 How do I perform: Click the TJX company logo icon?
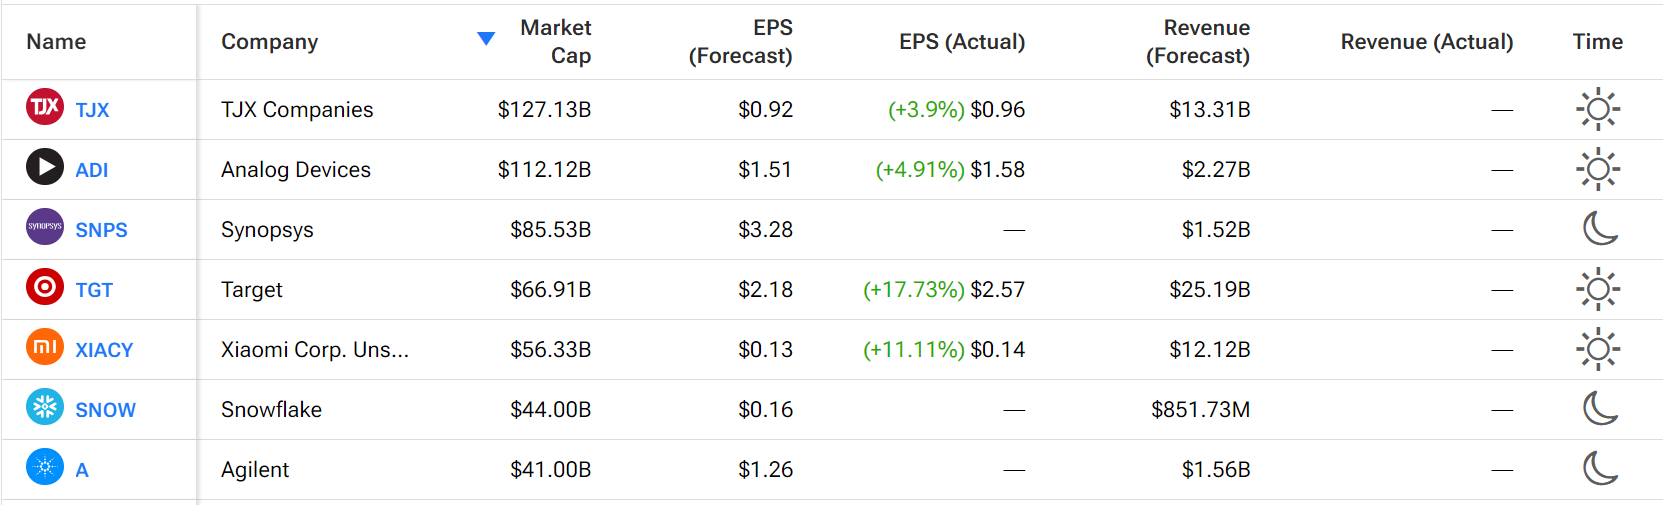[x=45, y=107]
